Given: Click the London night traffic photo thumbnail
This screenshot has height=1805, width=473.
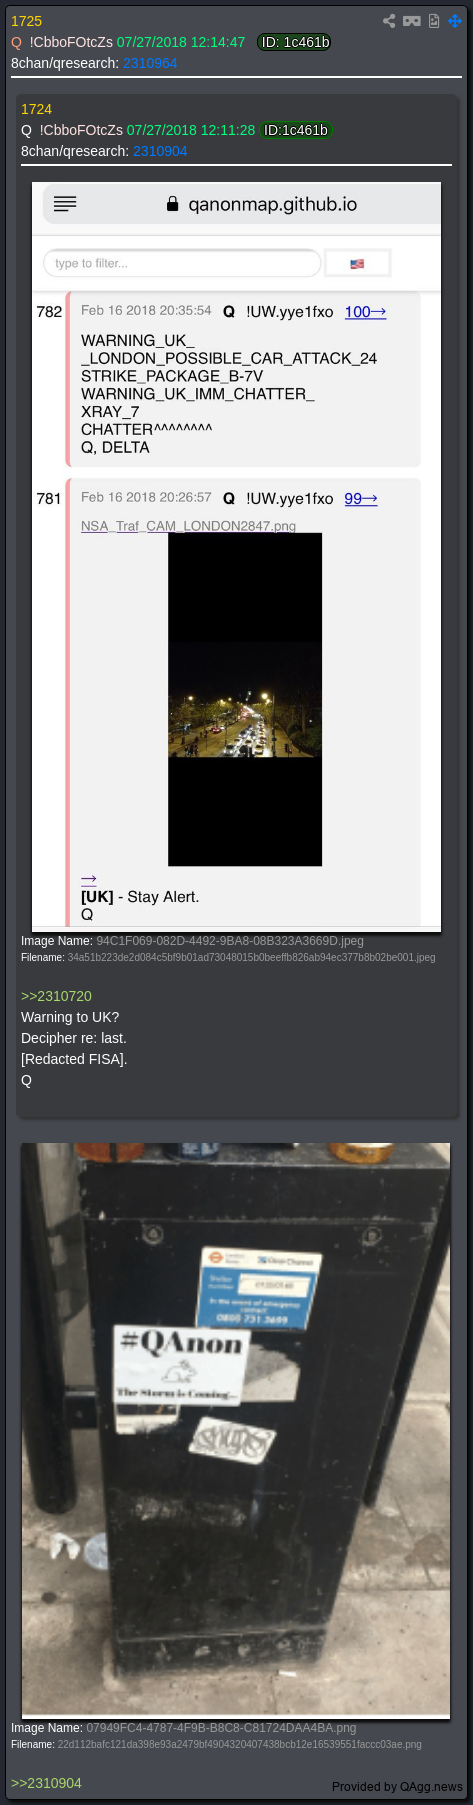Looking at the screenshot, I should point(245,699).
